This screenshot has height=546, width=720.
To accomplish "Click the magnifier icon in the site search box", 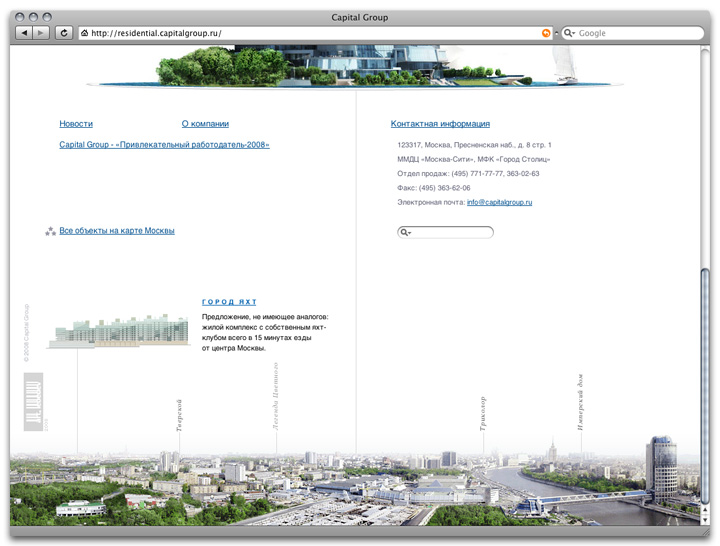I will coord(405,233).
